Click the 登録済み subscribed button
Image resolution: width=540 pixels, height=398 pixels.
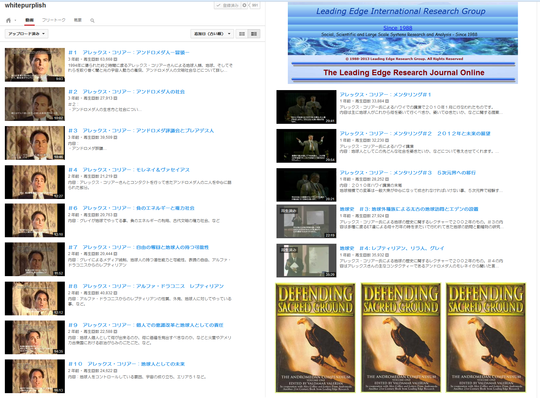coord(228,5)
